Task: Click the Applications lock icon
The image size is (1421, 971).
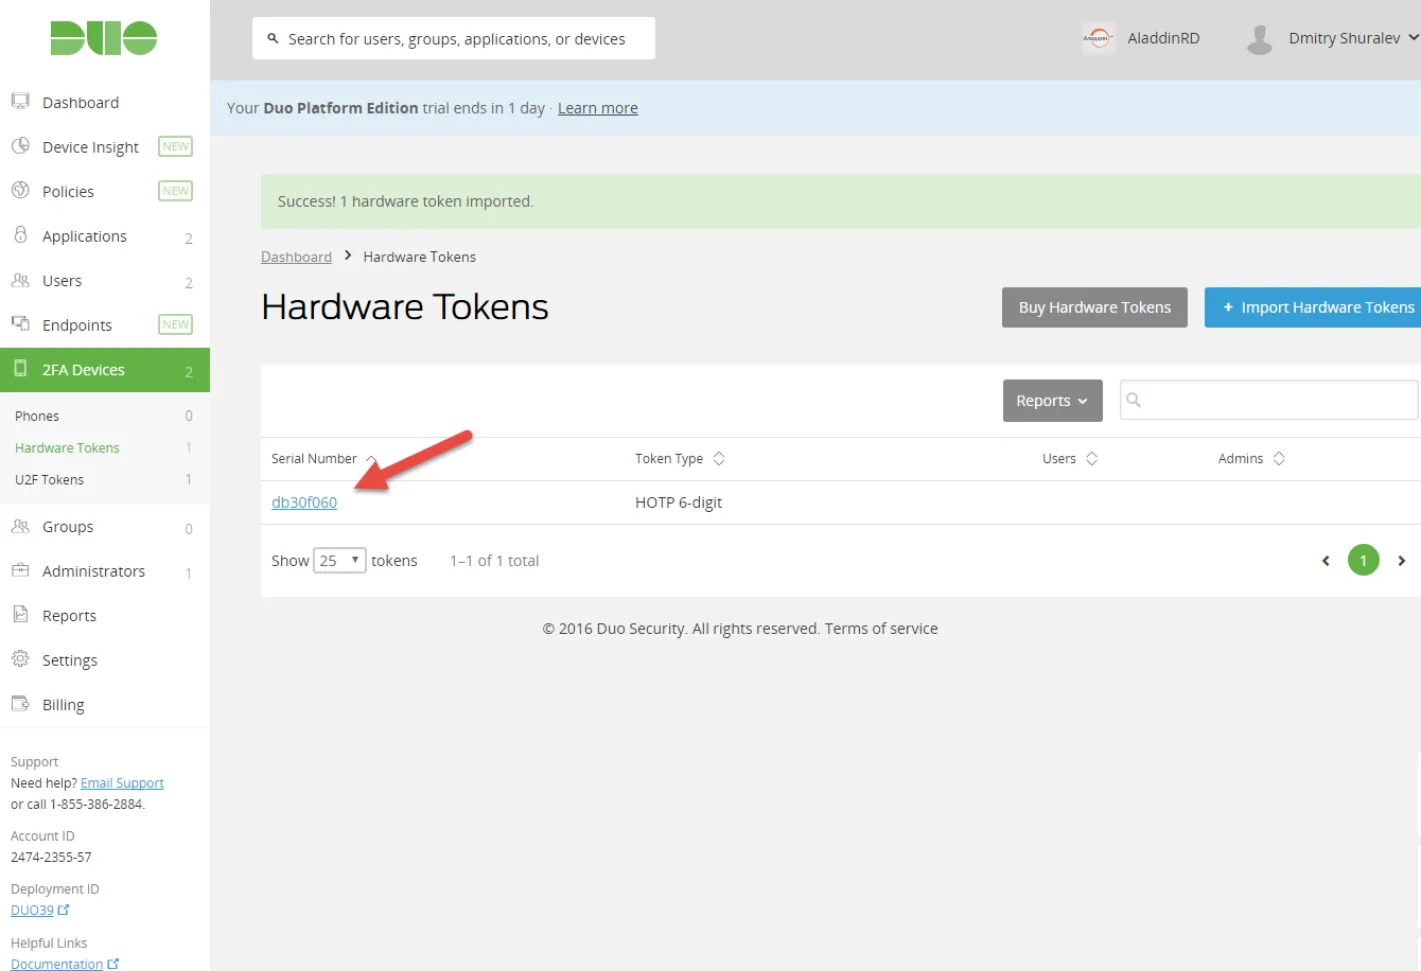Action: pyautogui.click(x=20, y=235)
